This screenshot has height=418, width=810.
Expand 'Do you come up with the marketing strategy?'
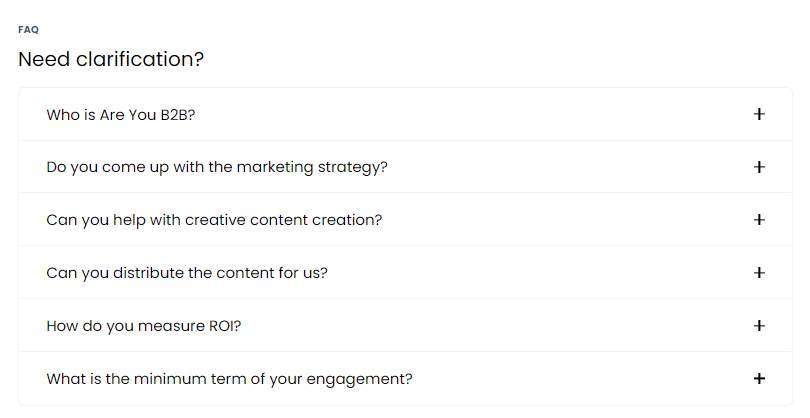(217, 167)
